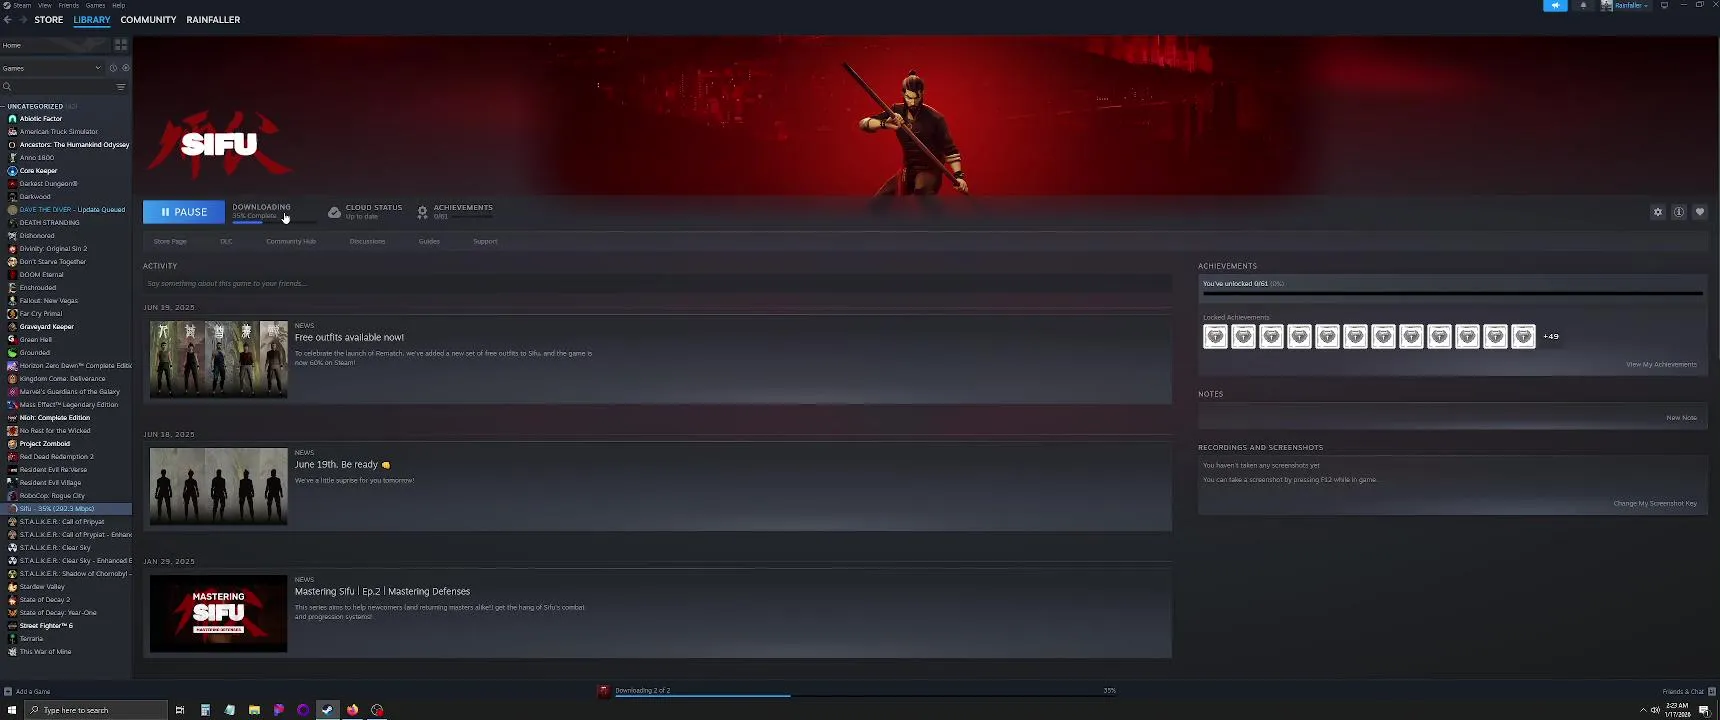
Task: Open Windows Start menu
Action: (12, 710)
